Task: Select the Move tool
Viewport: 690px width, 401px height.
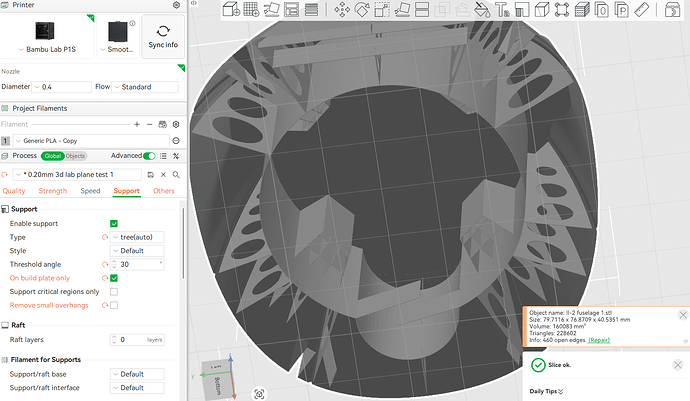Action: [342, 9]
